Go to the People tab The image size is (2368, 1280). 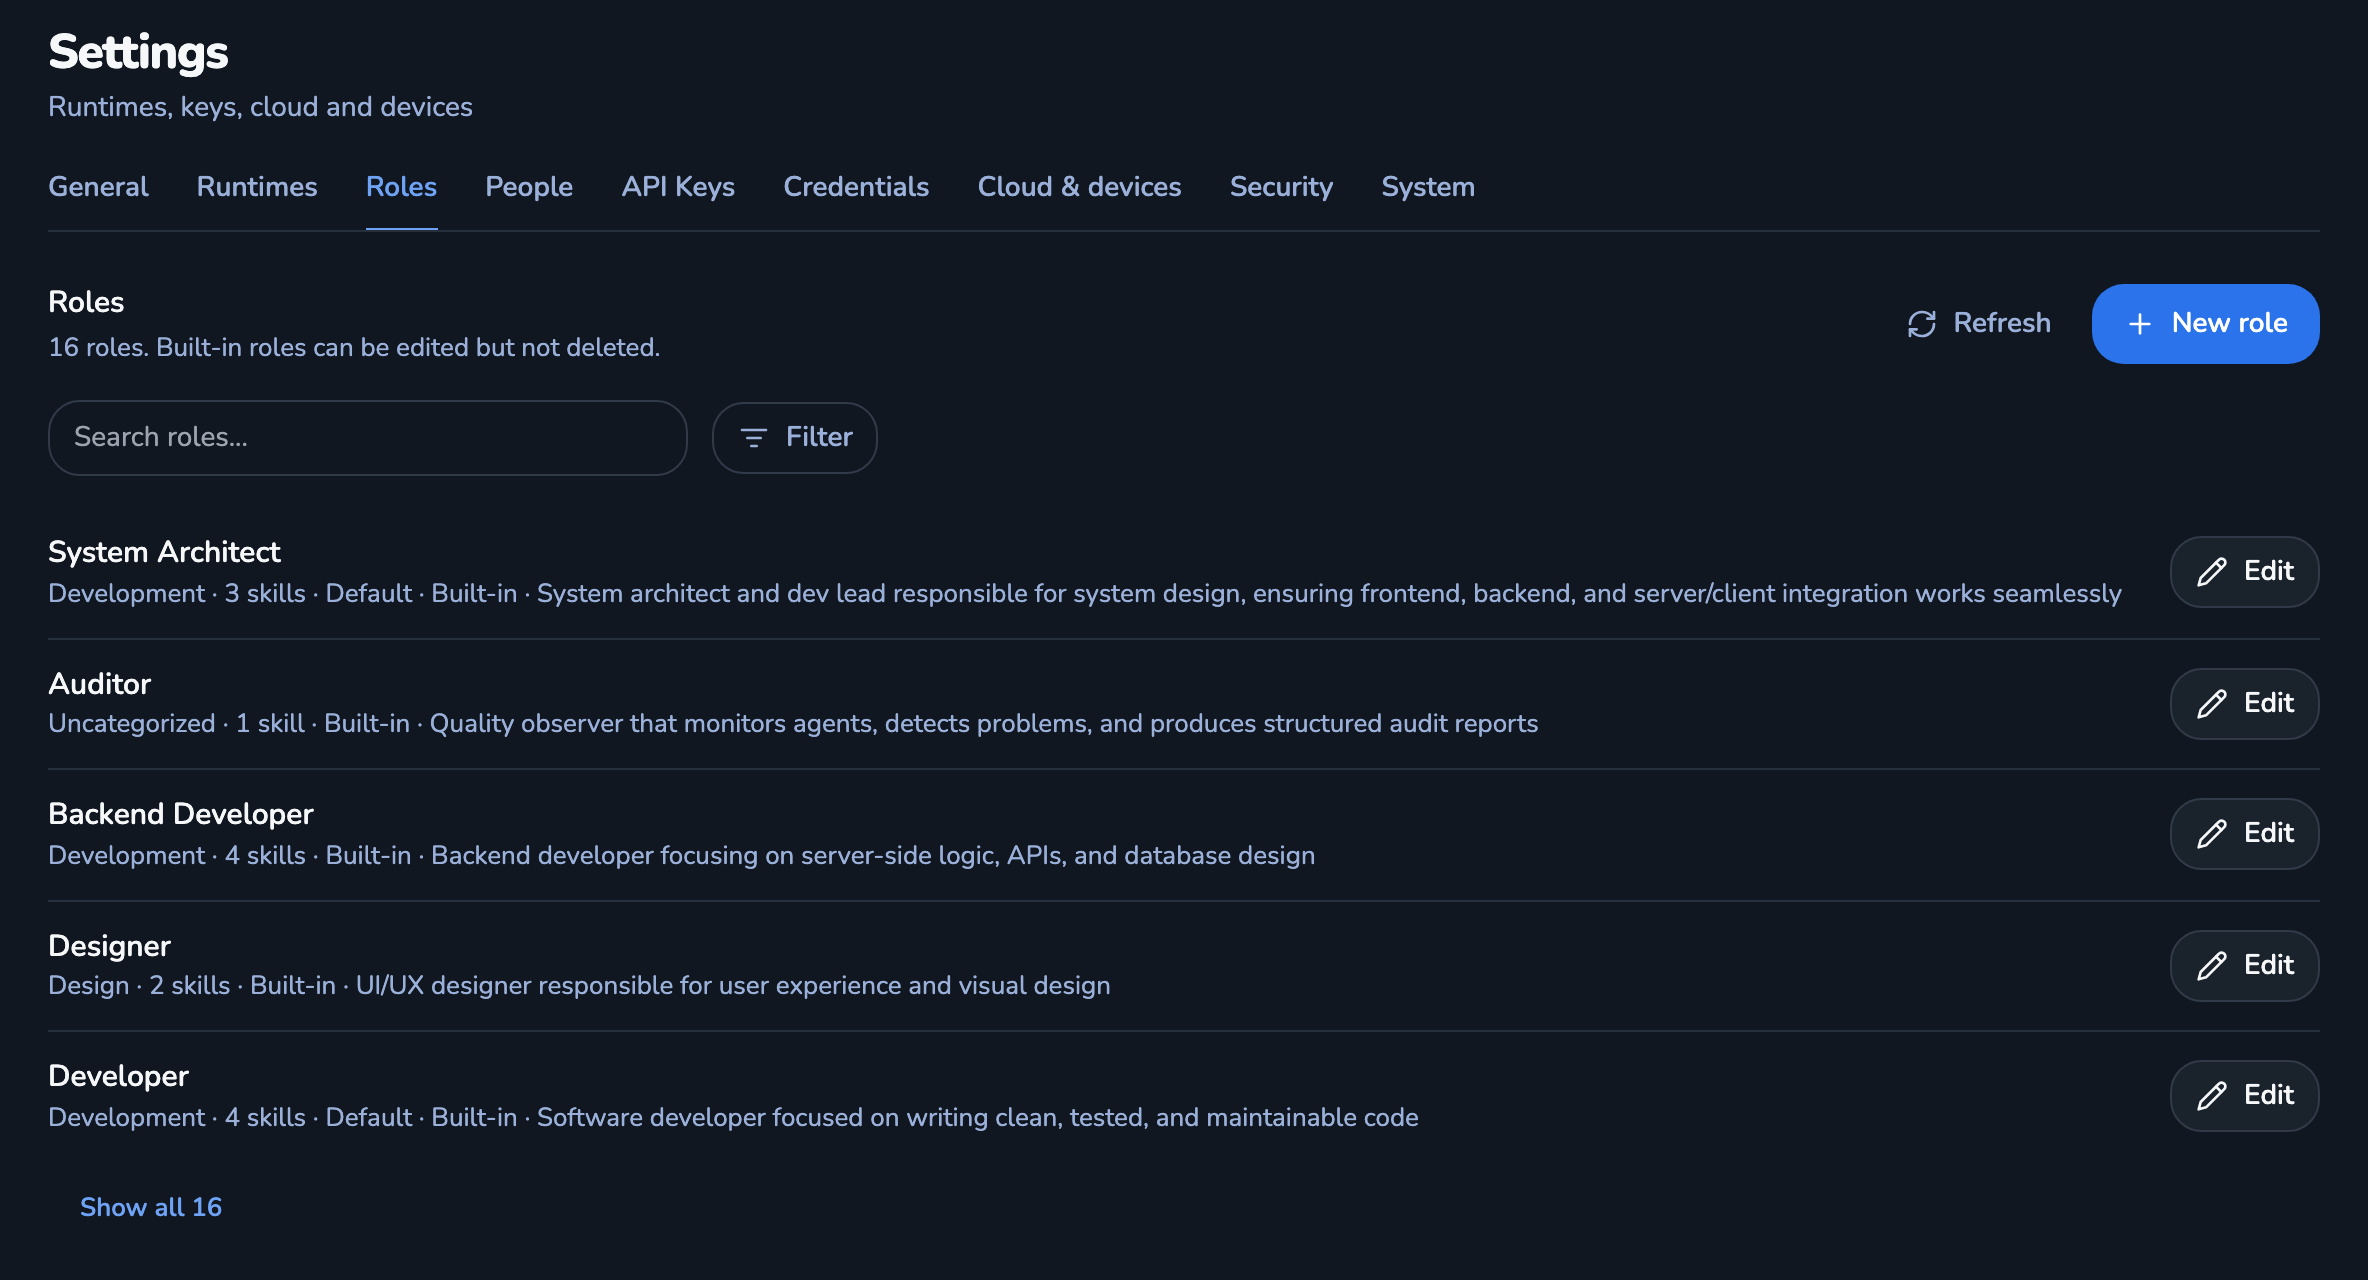(x=529, y=187)
